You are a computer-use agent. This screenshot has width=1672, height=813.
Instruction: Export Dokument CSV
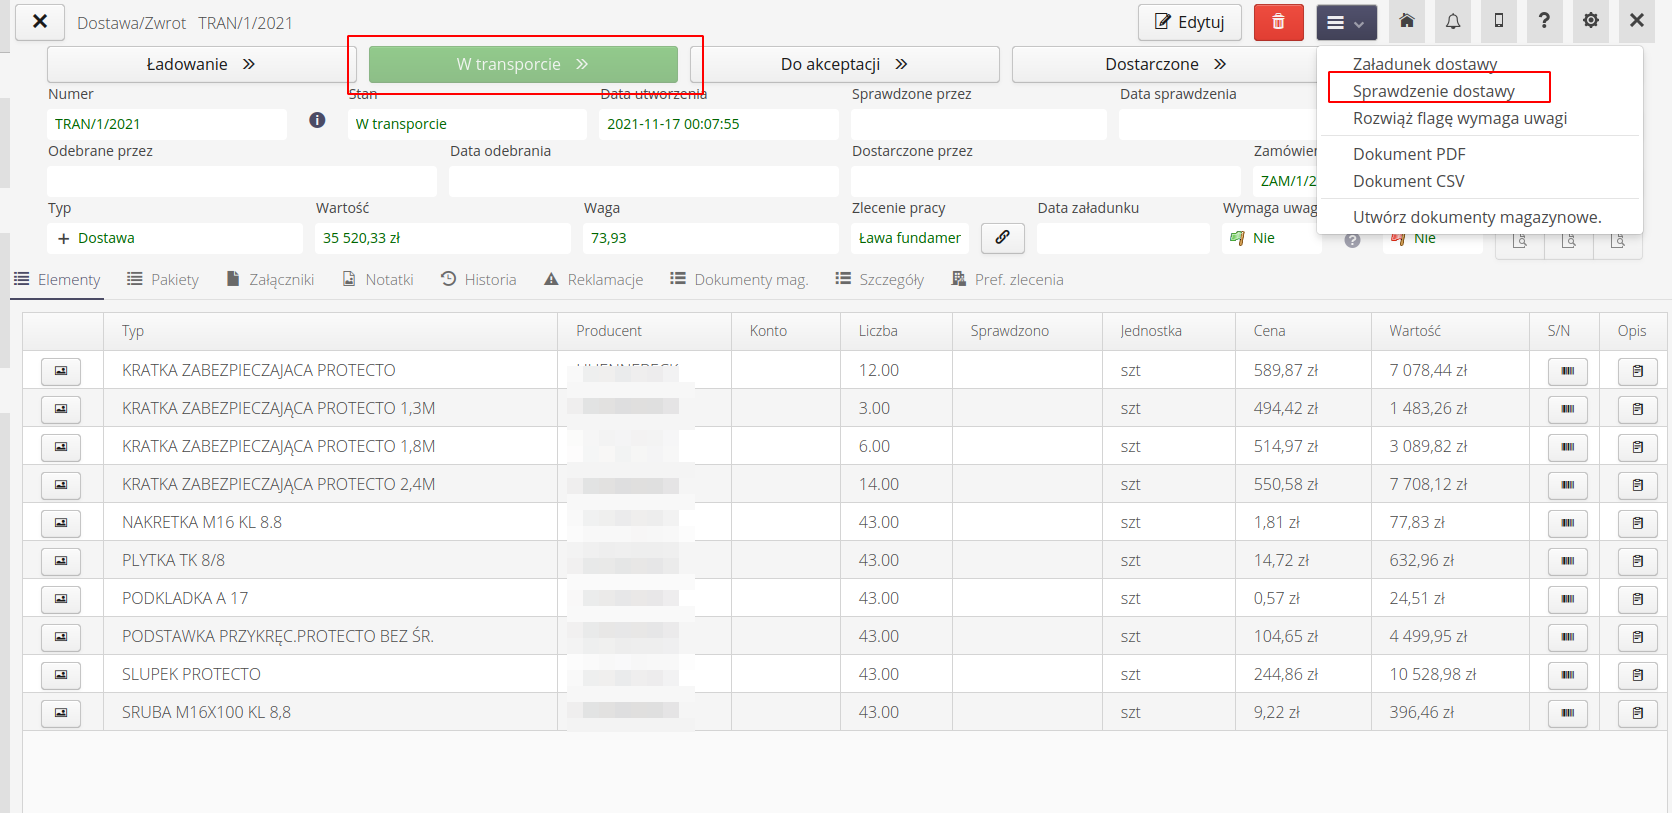(x=1408, y=181)
